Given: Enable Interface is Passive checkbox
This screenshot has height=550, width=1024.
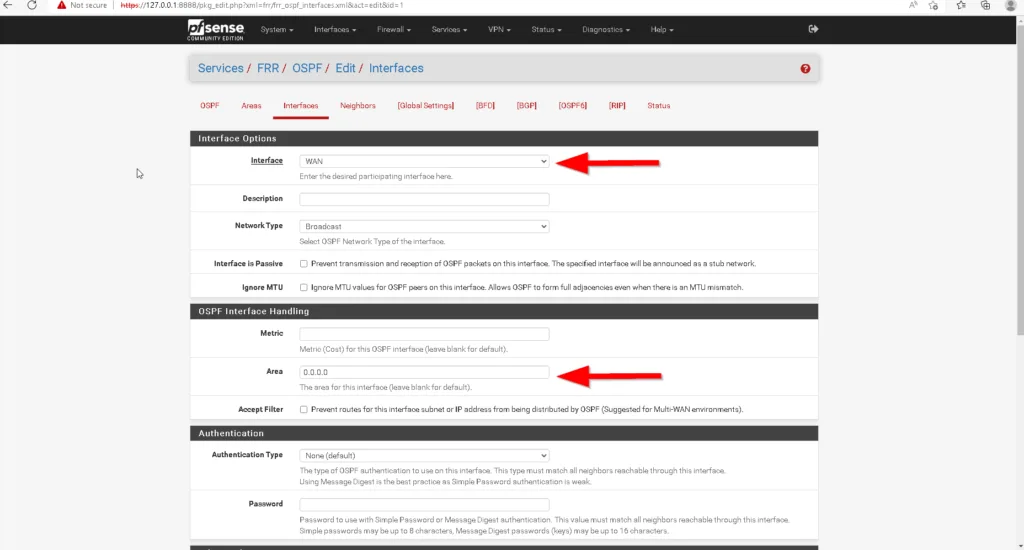Looking at the screenshot, I should tap(304, 264).
